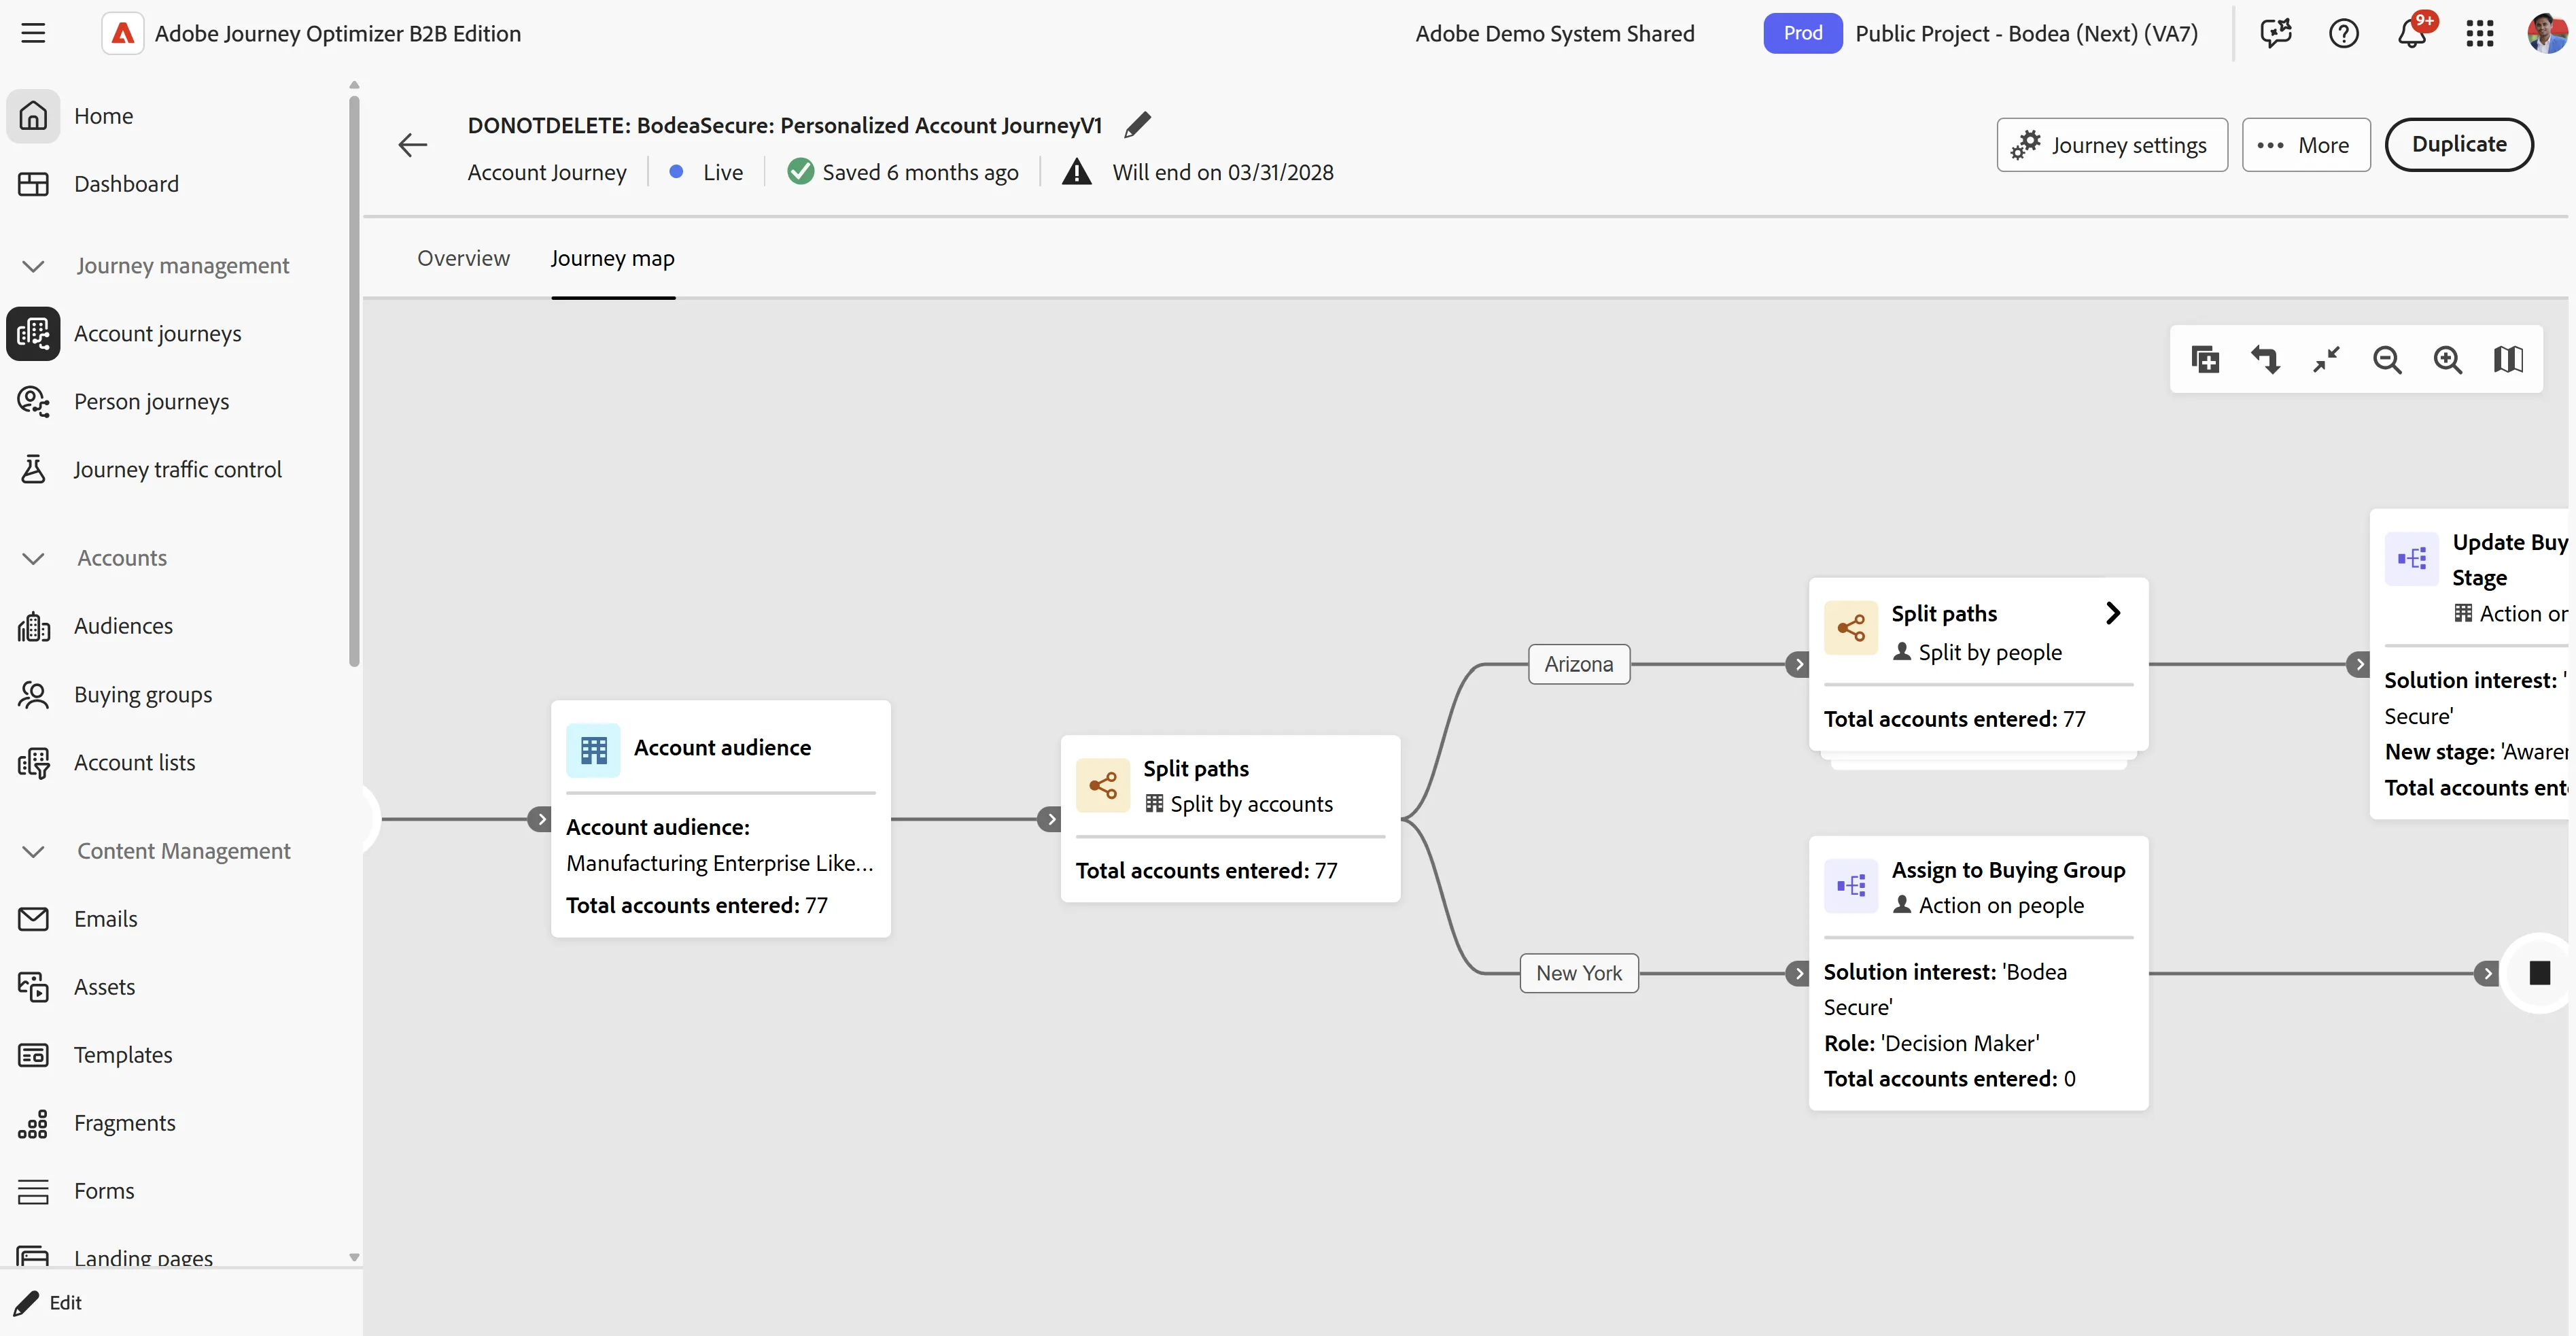Click Edit at sidebar bottom
The width and height of the screenshot is (2576, 1336).
tap(48, 1302)
